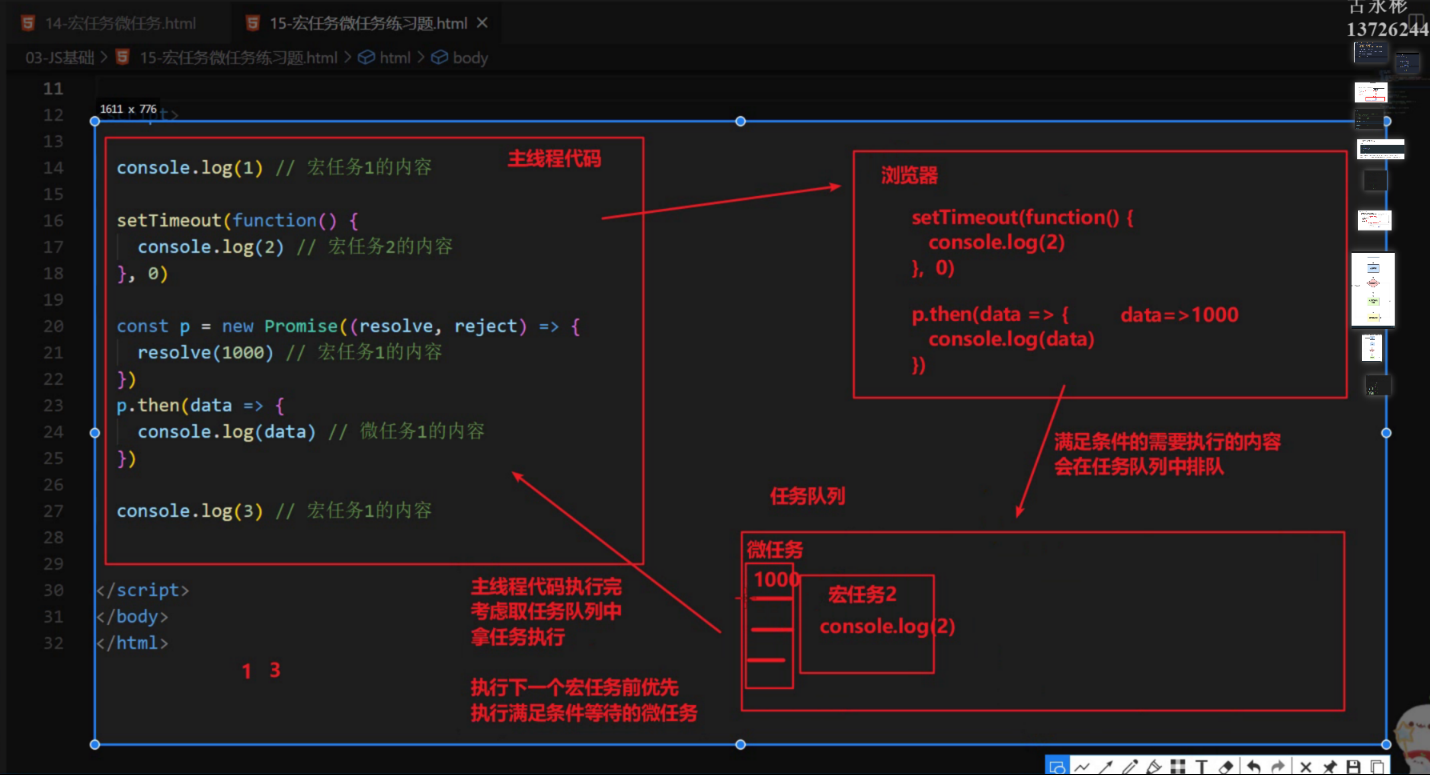
Task: Click the closing </script> tag line
Action: (x=142, y=590)
